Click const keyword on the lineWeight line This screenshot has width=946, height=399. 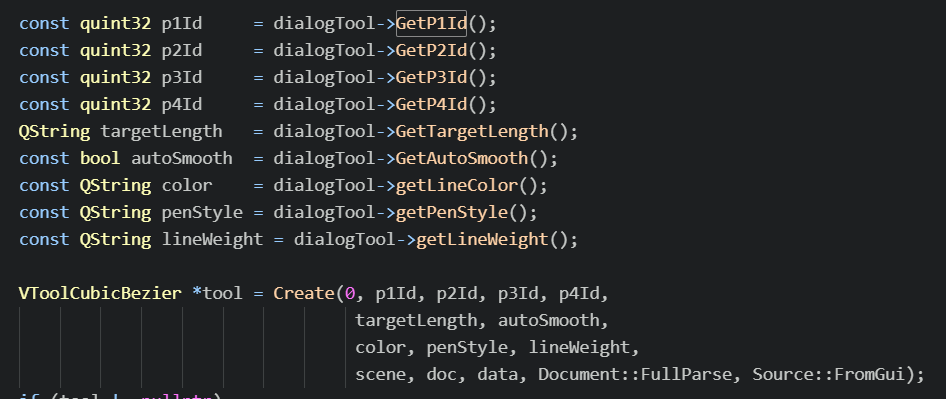pyautogui.click(x=44, y=240)
